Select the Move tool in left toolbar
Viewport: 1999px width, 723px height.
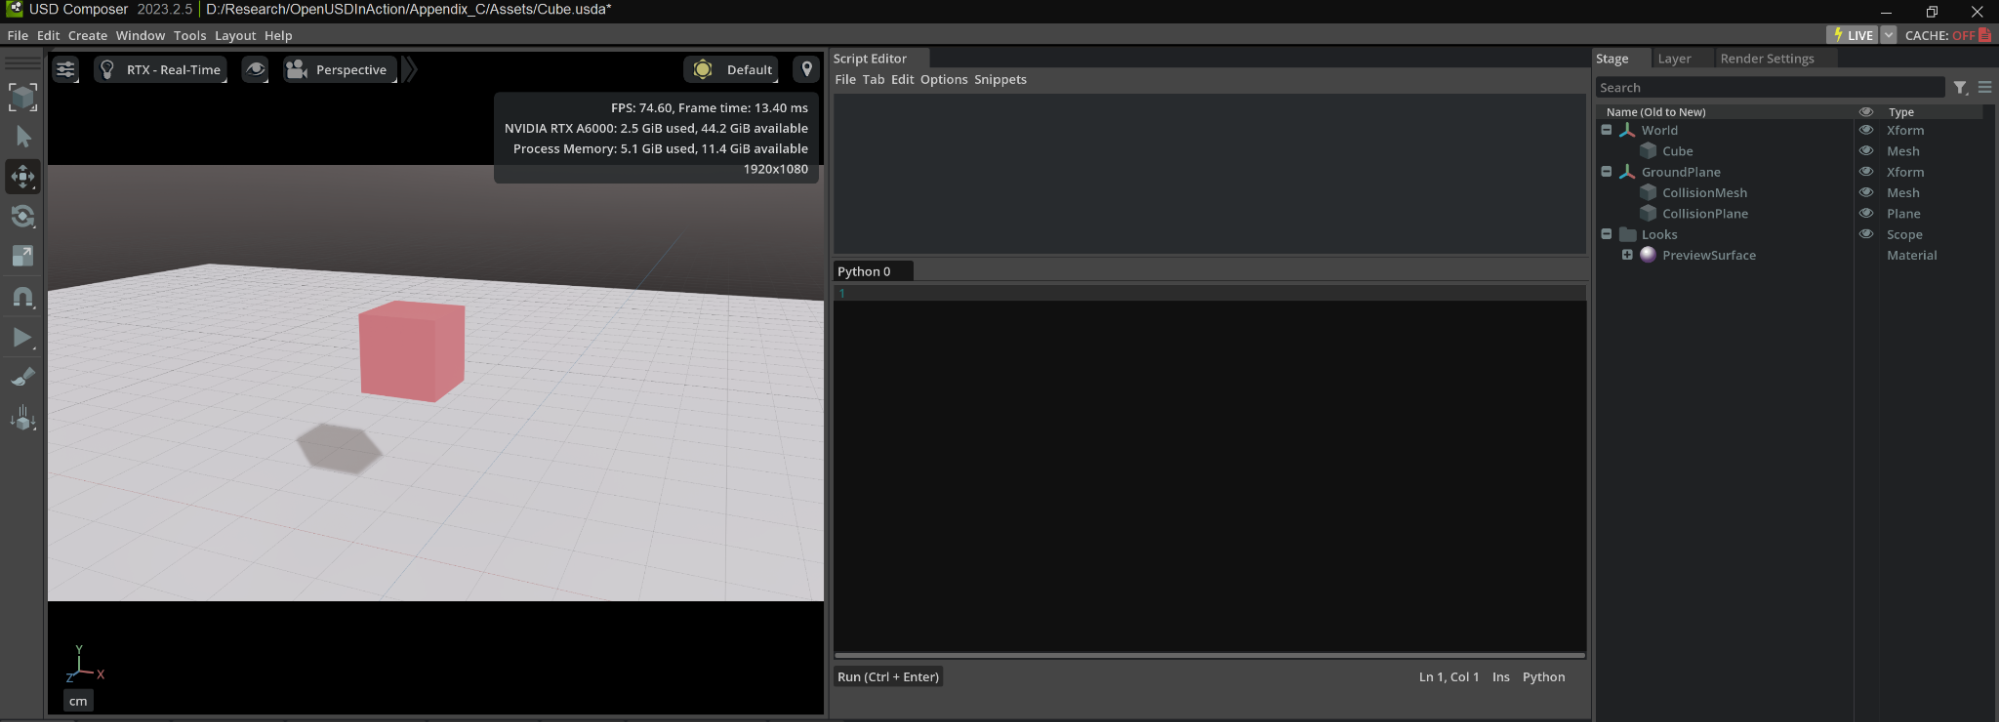point(23,177)
